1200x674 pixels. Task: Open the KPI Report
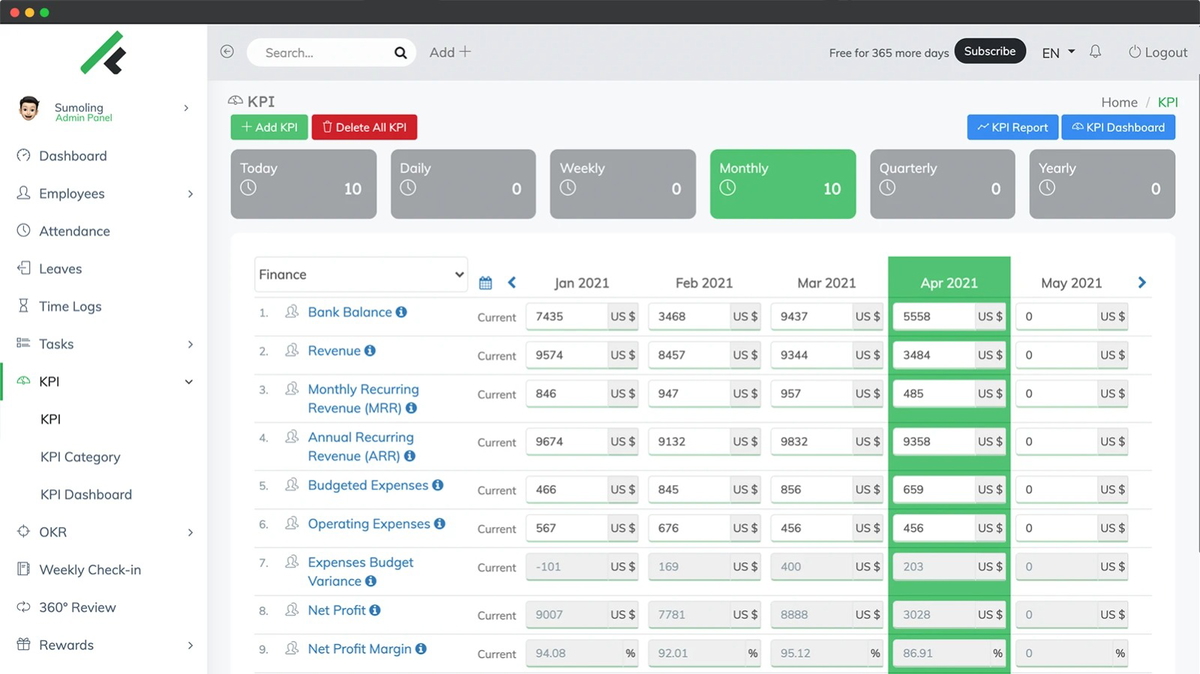click(1012, 127)
